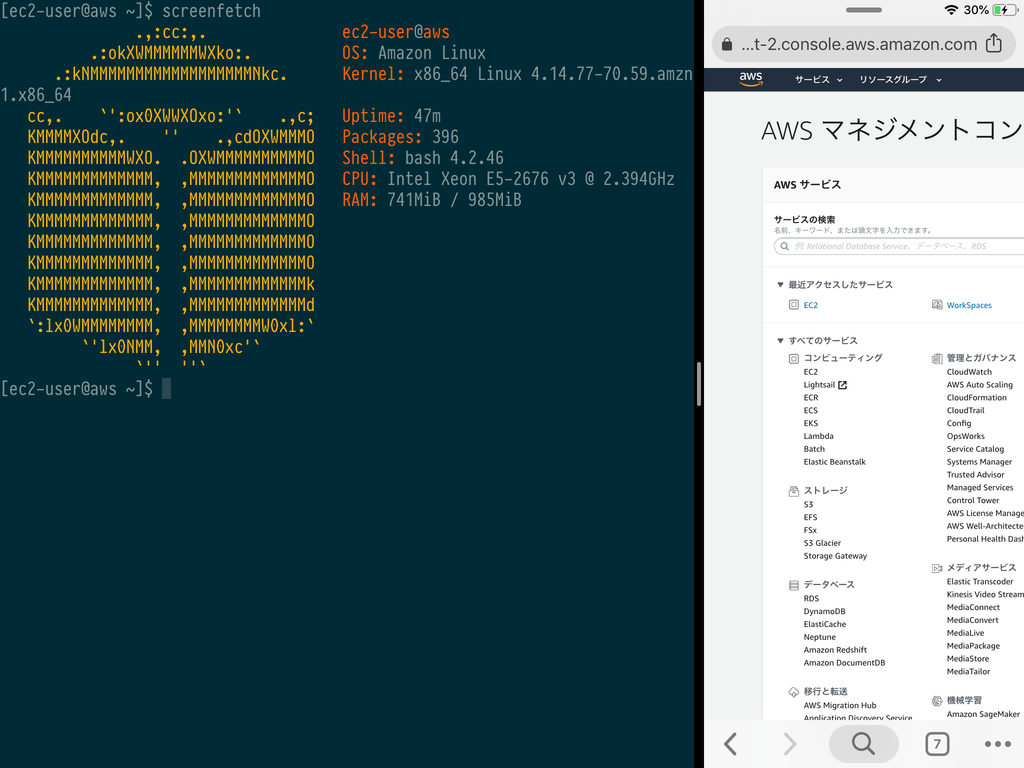Click the Management and Governance category icon
This screenshot has width=1024, height=768.
(937, 359)
